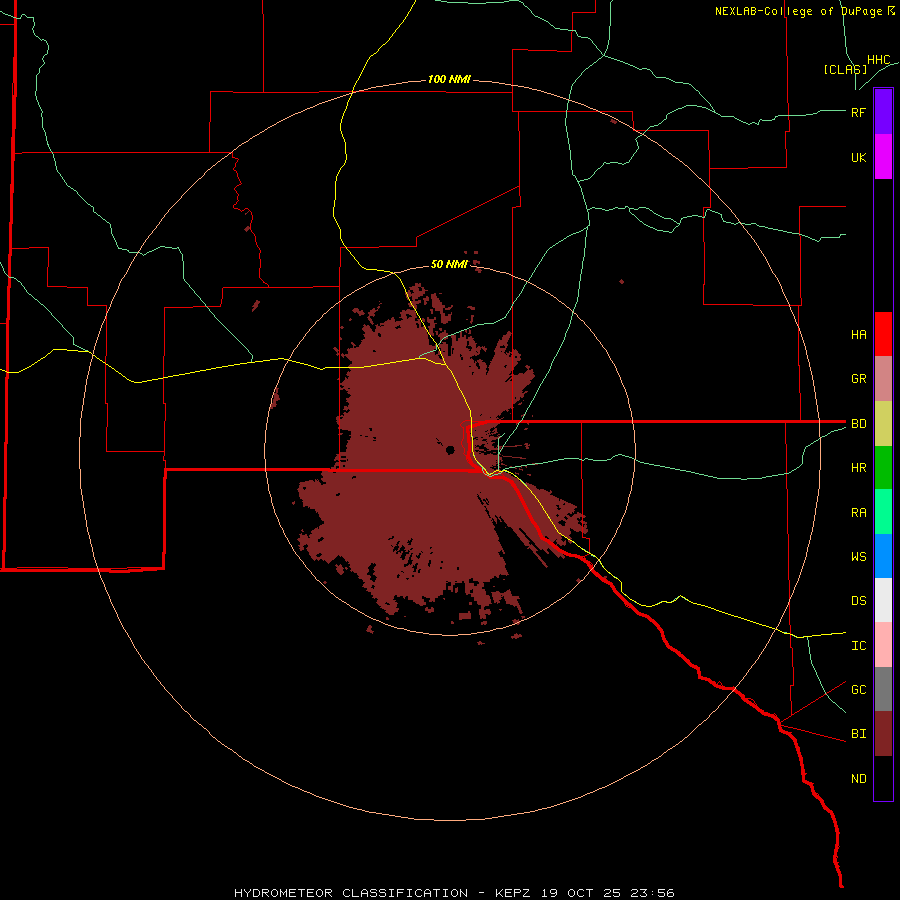Click the 50 NMI range ring label
The height and width of the screenshot is (900, 900).
pos(449,264)
